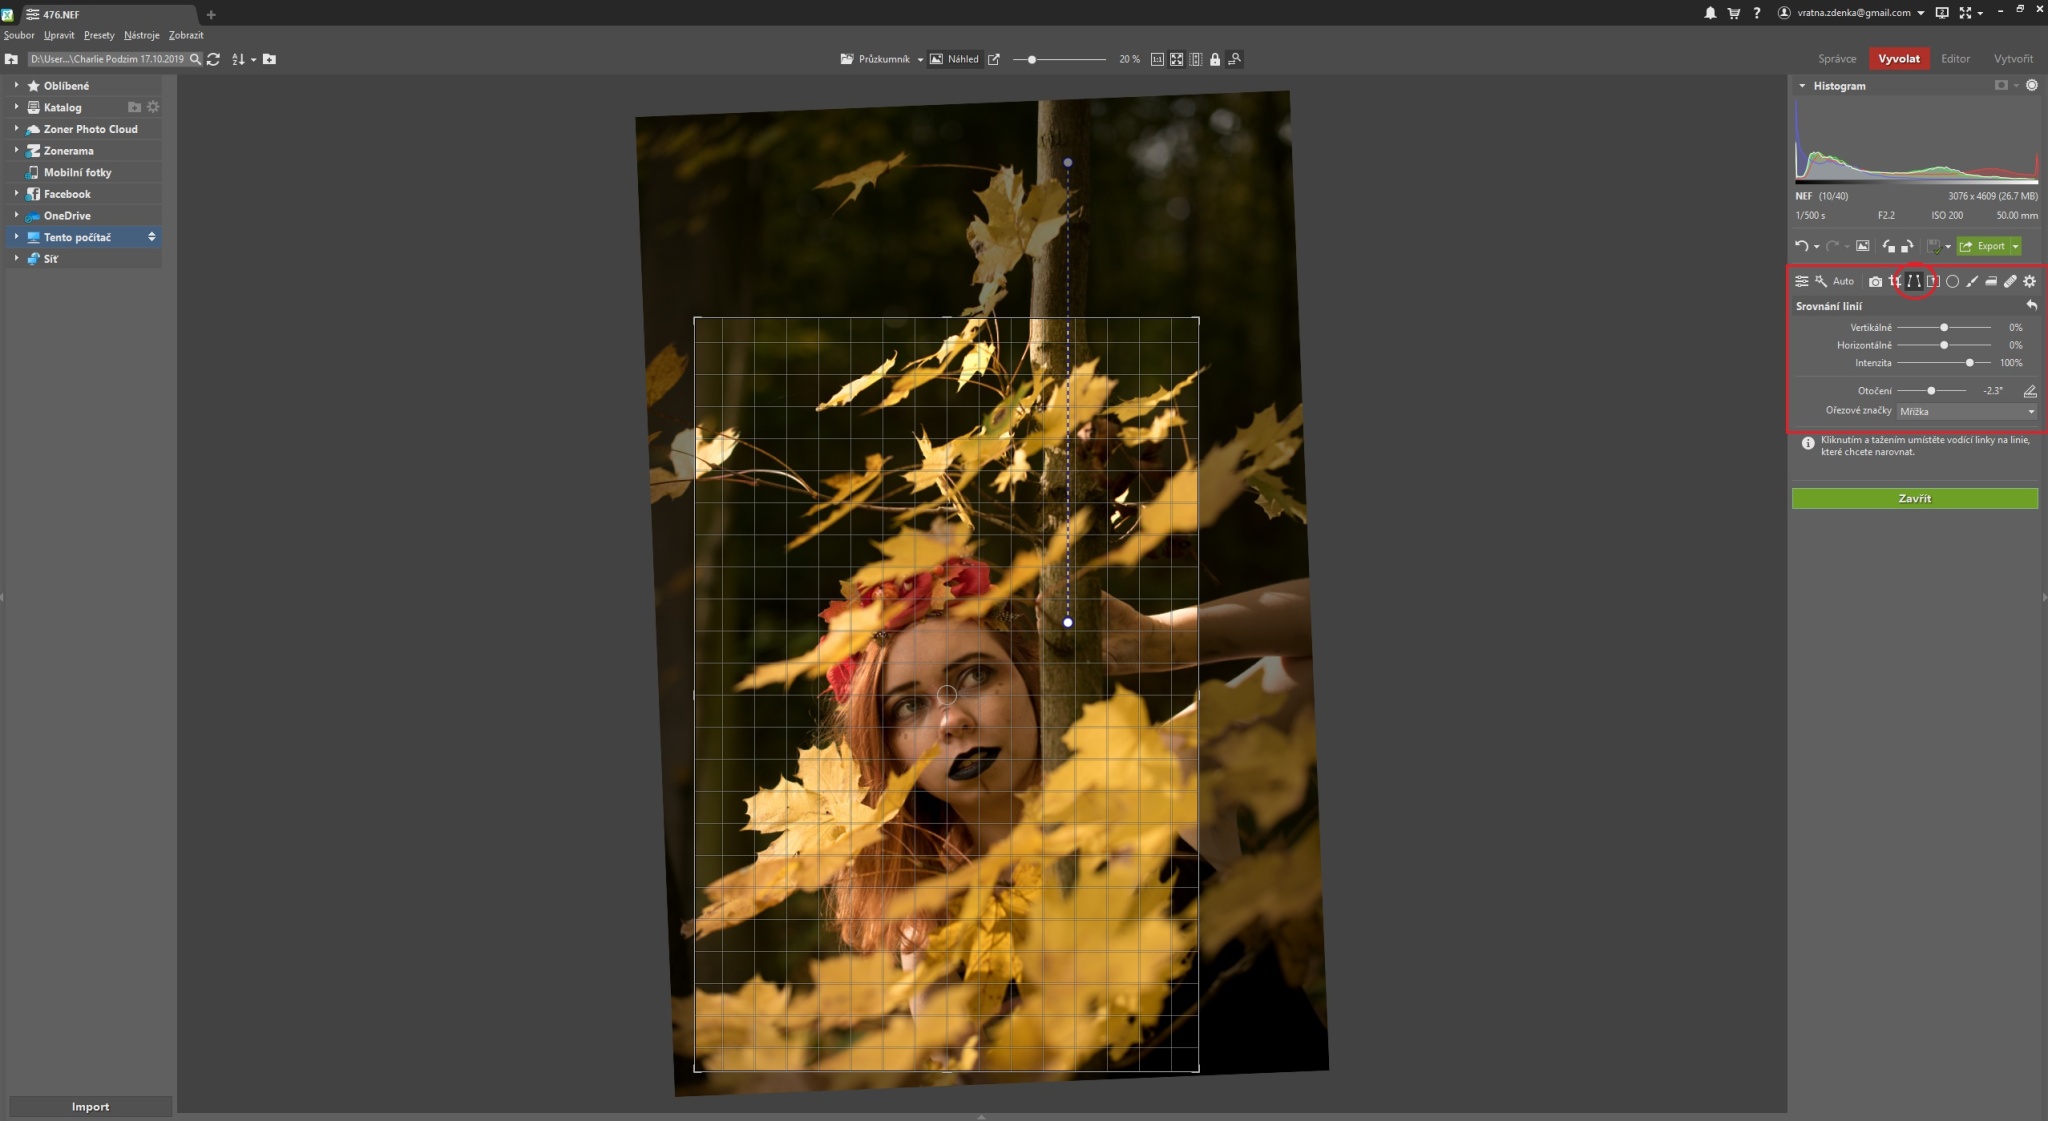The width and height of the screenshot is (2048, 1121).
Task: Switch to the Správce module tab
Action: click(1837, 59)
